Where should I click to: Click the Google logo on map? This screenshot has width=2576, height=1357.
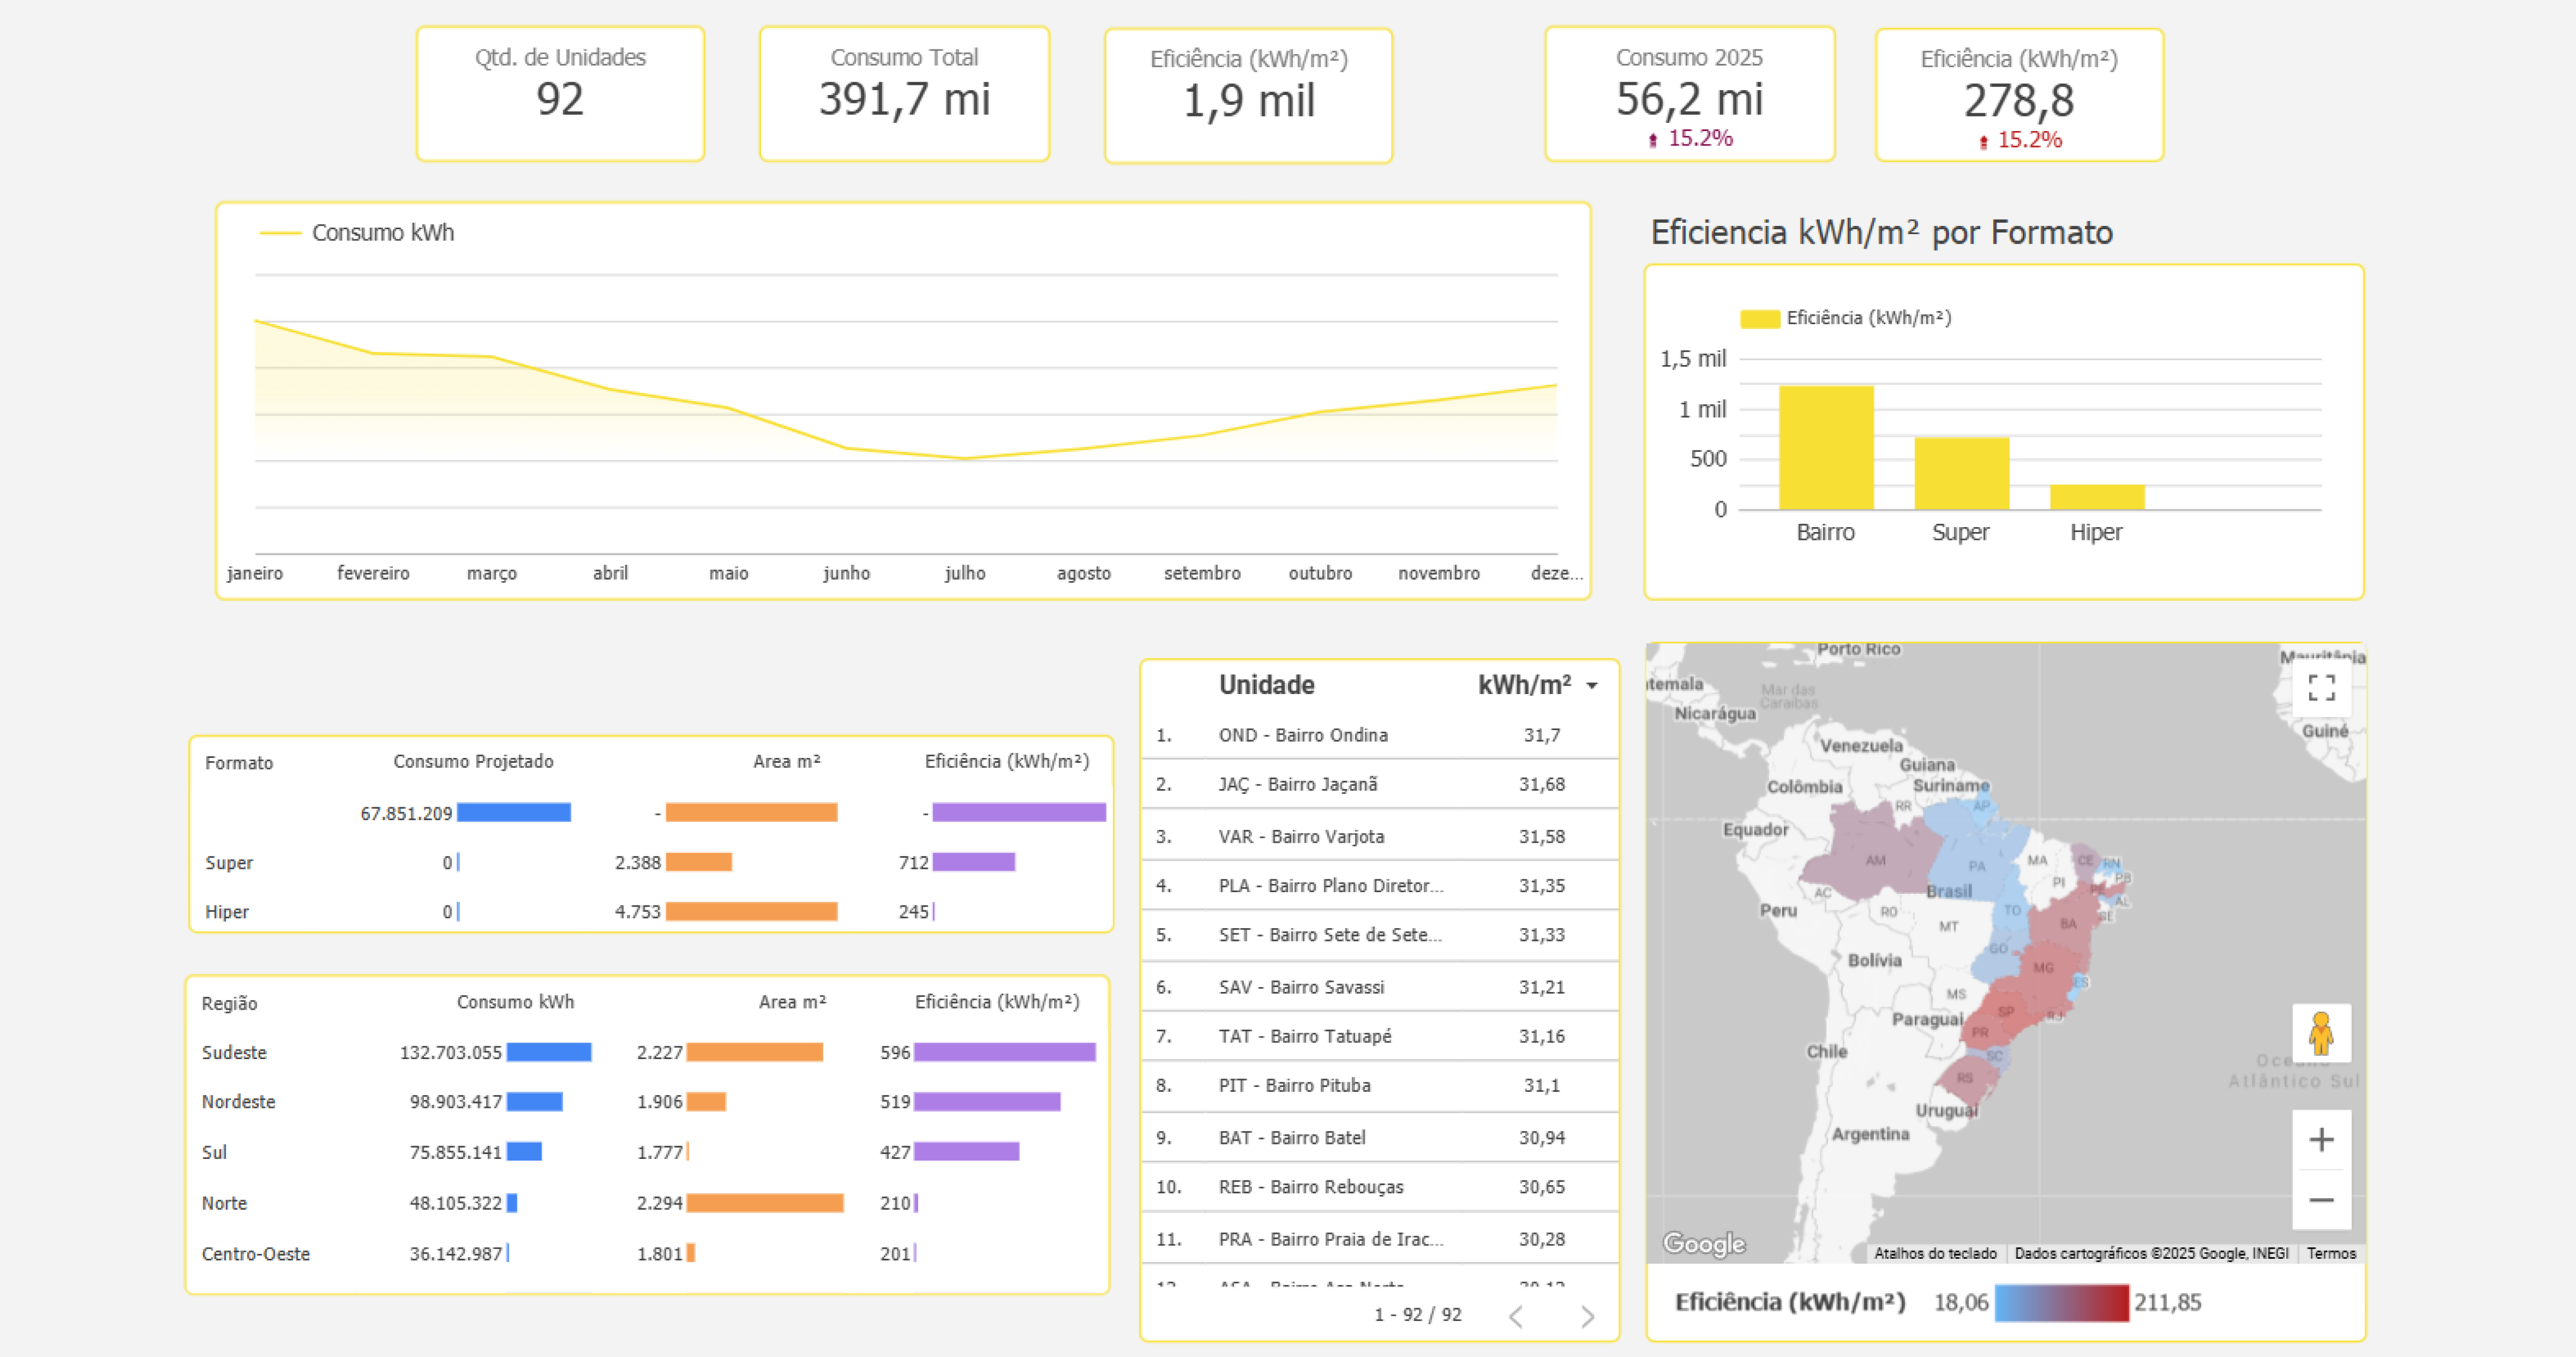(1703, 1243)
